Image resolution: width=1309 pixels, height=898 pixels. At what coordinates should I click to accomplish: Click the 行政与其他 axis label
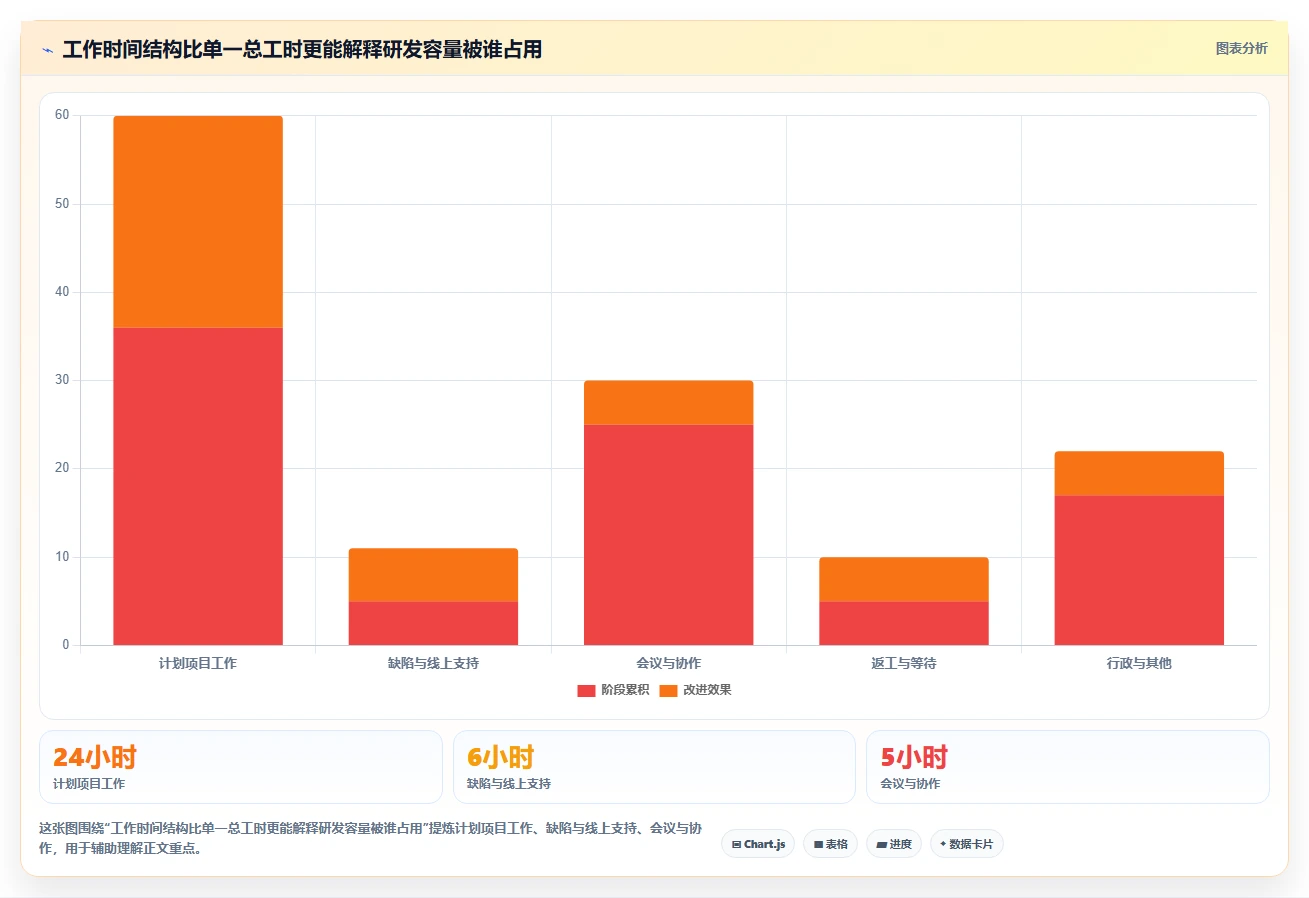(1139, 663)
